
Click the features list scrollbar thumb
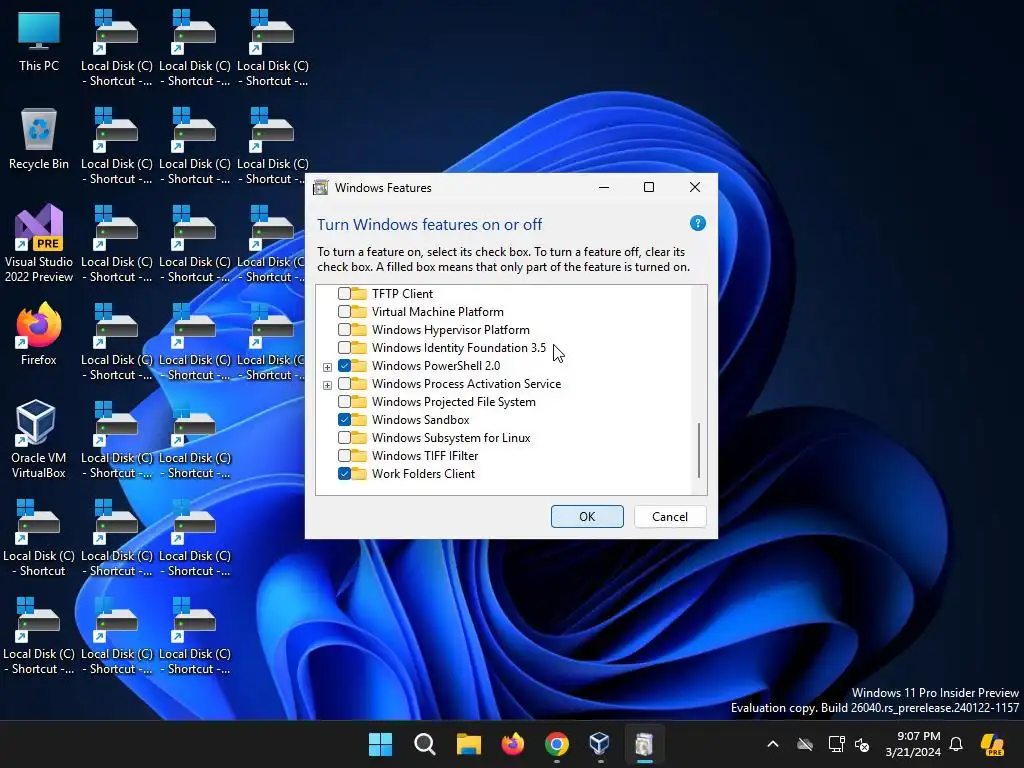[x=699, y=450]
